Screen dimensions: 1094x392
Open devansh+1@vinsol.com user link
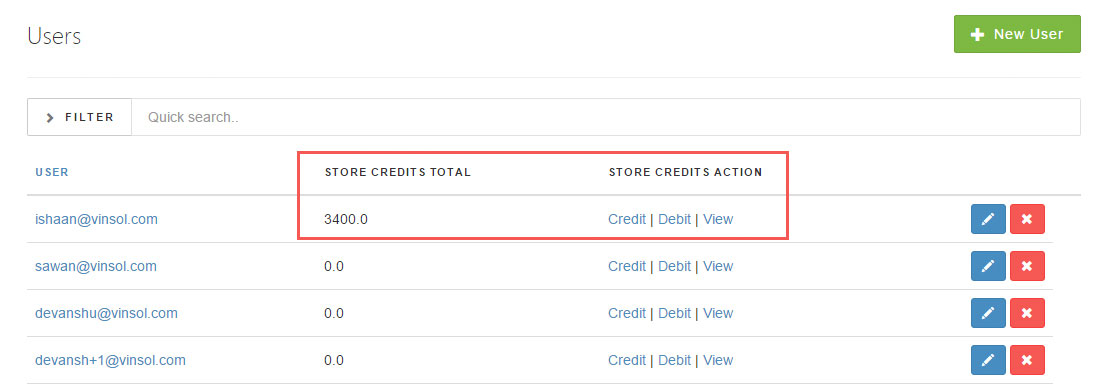coord(110,360)
